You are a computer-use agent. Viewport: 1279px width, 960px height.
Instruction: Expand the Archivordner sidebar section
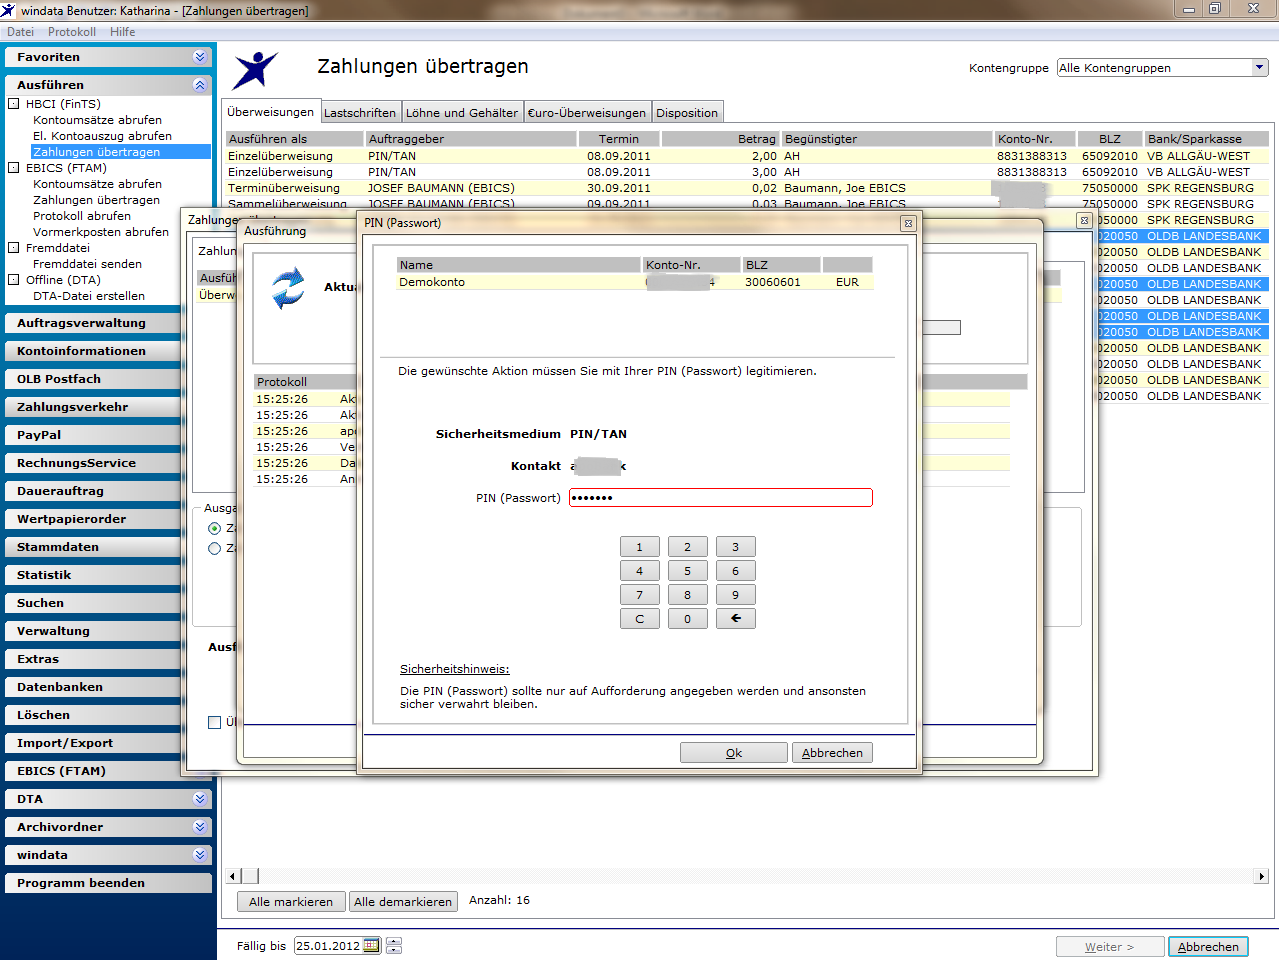(x=200, y=827)
